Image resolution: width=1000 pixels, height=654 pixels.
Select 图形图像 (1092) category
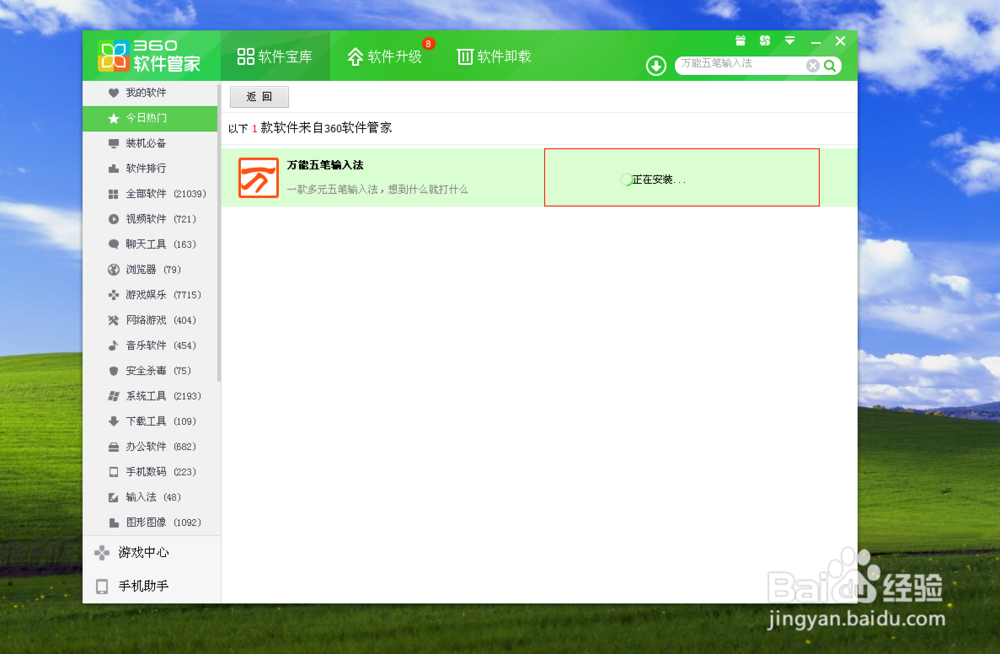coord(150,523)
